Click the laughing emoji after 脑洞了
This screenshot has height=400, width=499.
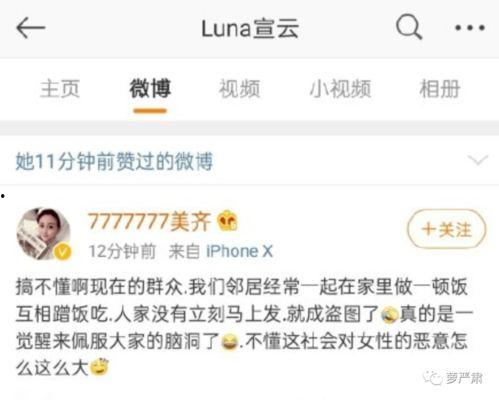point(230,342)
